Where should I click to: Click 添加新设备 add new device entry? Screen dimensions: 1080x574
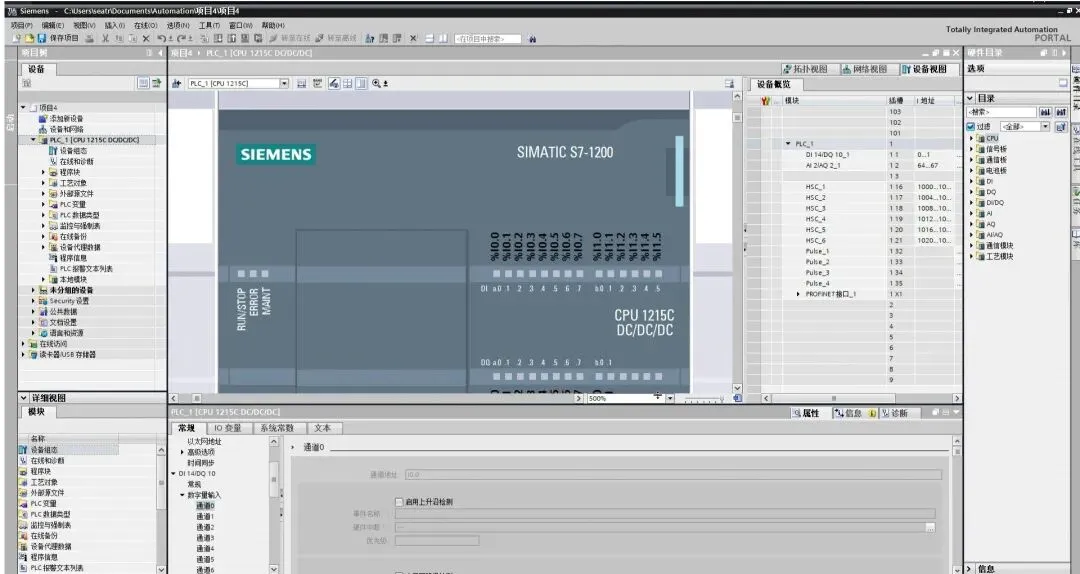[66, 119]
